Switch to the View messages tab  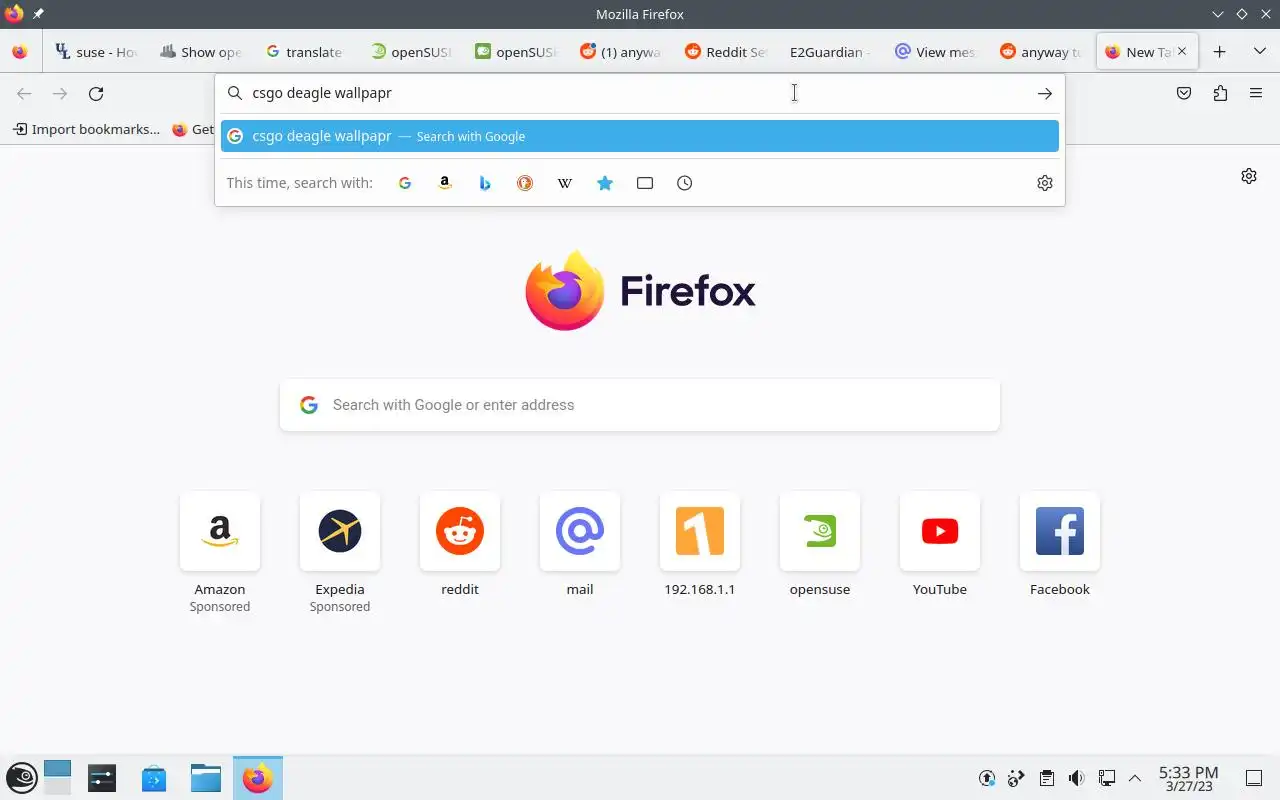click(x=934, y=52)
